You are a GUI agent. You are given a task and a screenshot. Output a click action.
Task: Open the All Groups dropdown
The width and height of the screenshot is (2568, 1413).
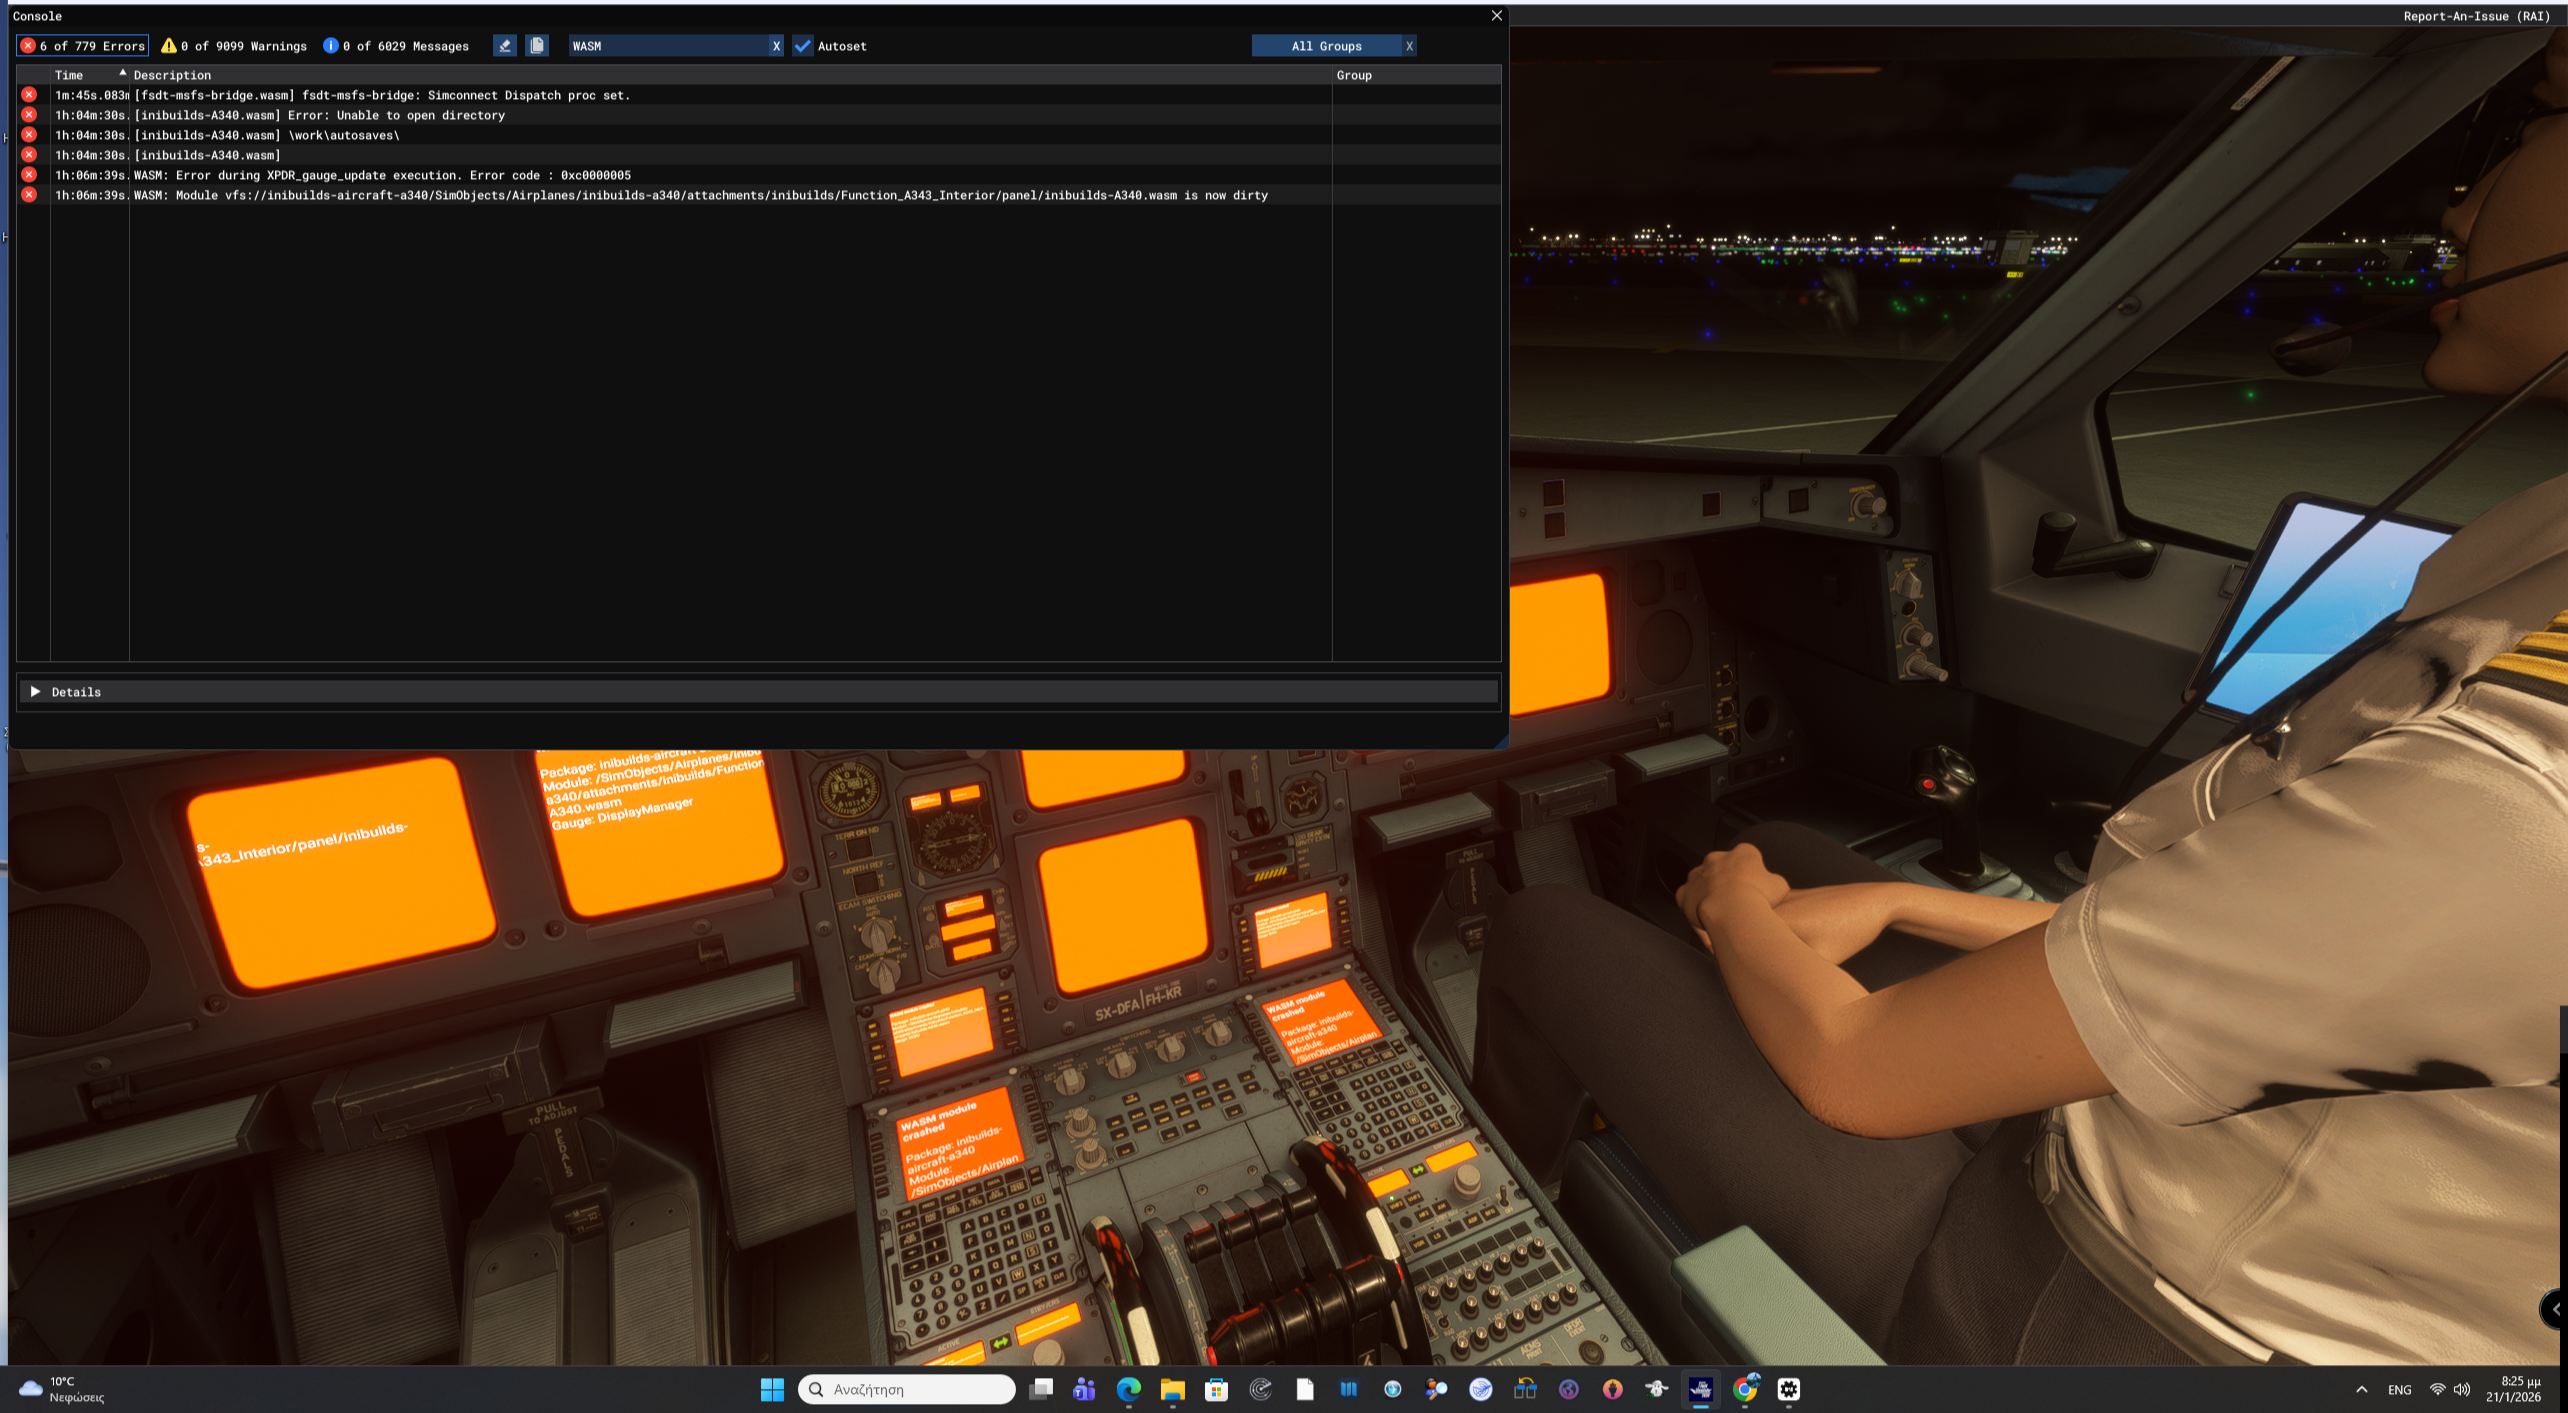[1326, 46]
